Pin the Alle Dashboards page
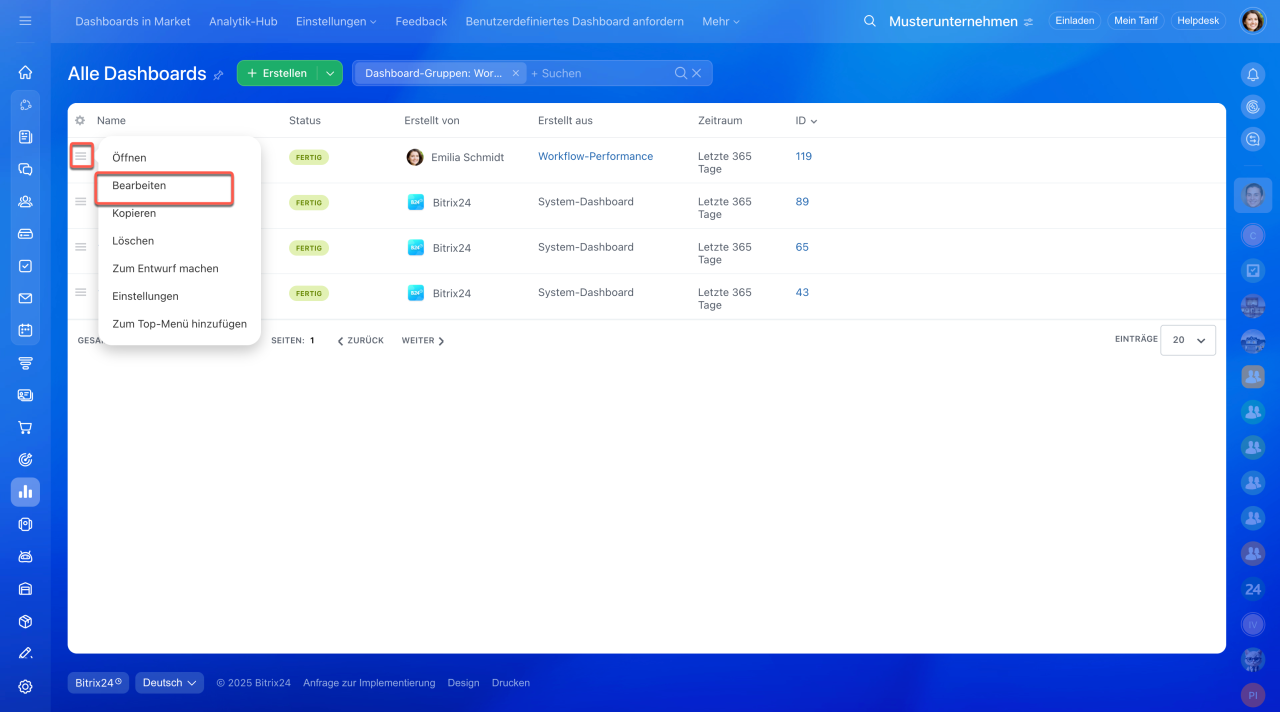The width and height of the screenshot is (1280, 712). coord(218,75)
